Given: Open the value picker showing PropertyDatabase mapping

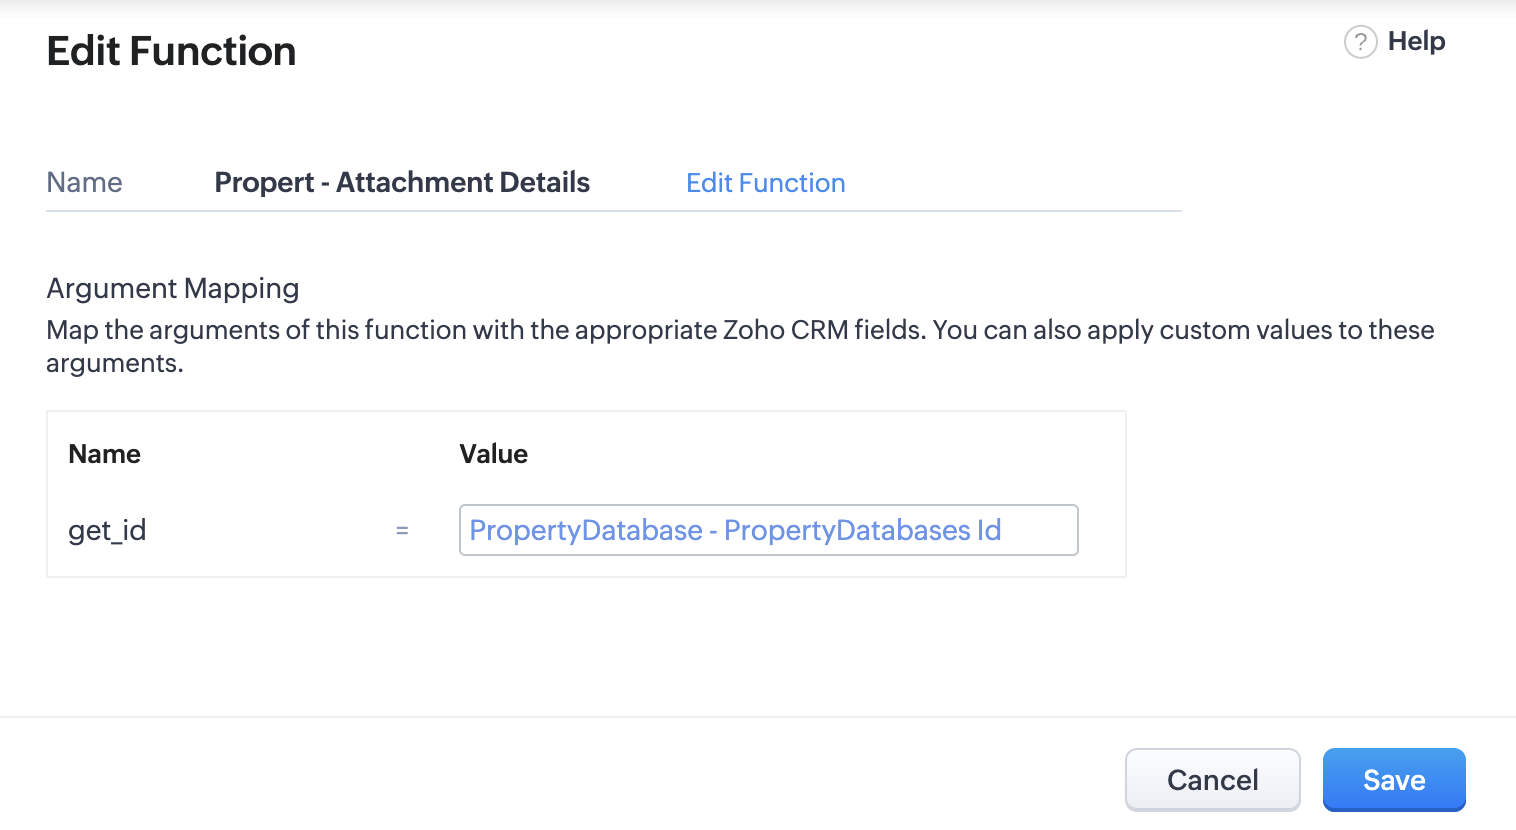Looking at the screenshot, I should tap(768, 530).
